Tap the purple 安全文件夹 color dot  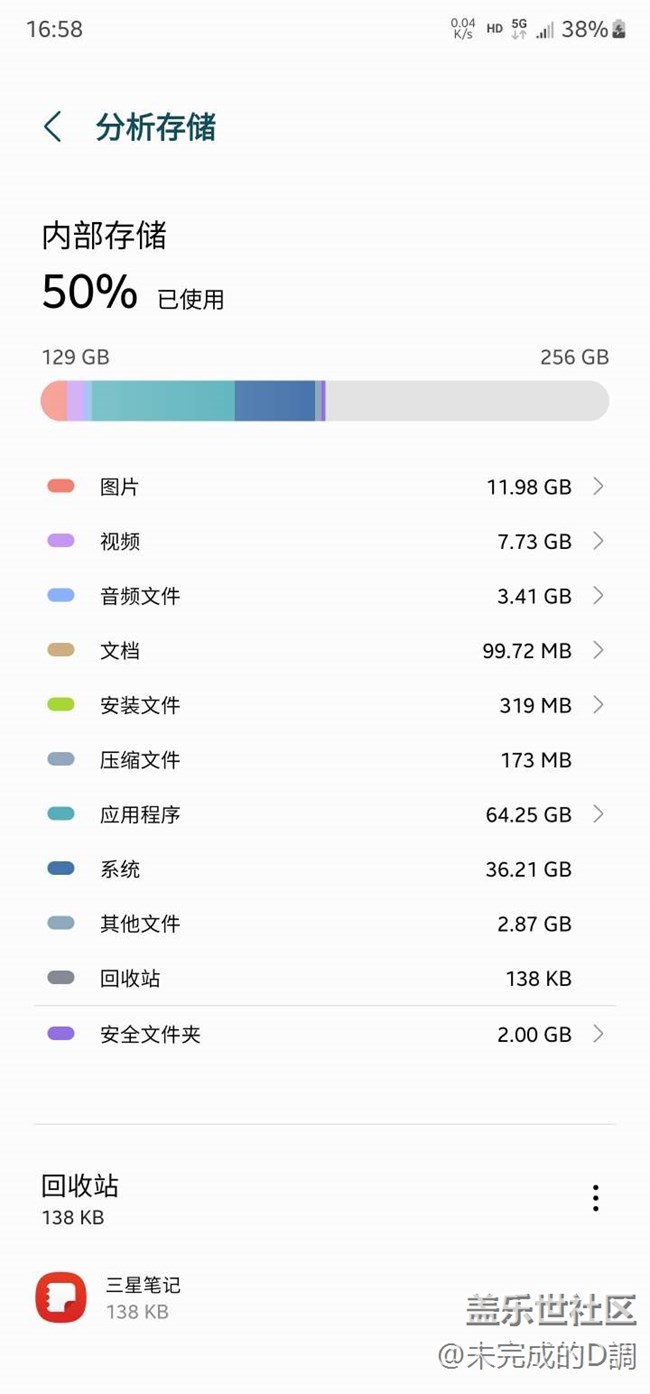(61, 1033)
